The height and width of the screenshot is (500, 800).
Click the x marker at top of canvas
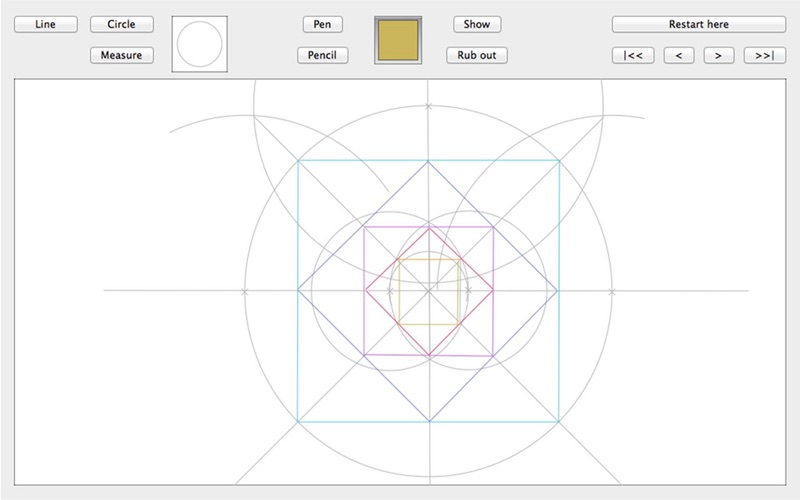[x=429, y=105]
